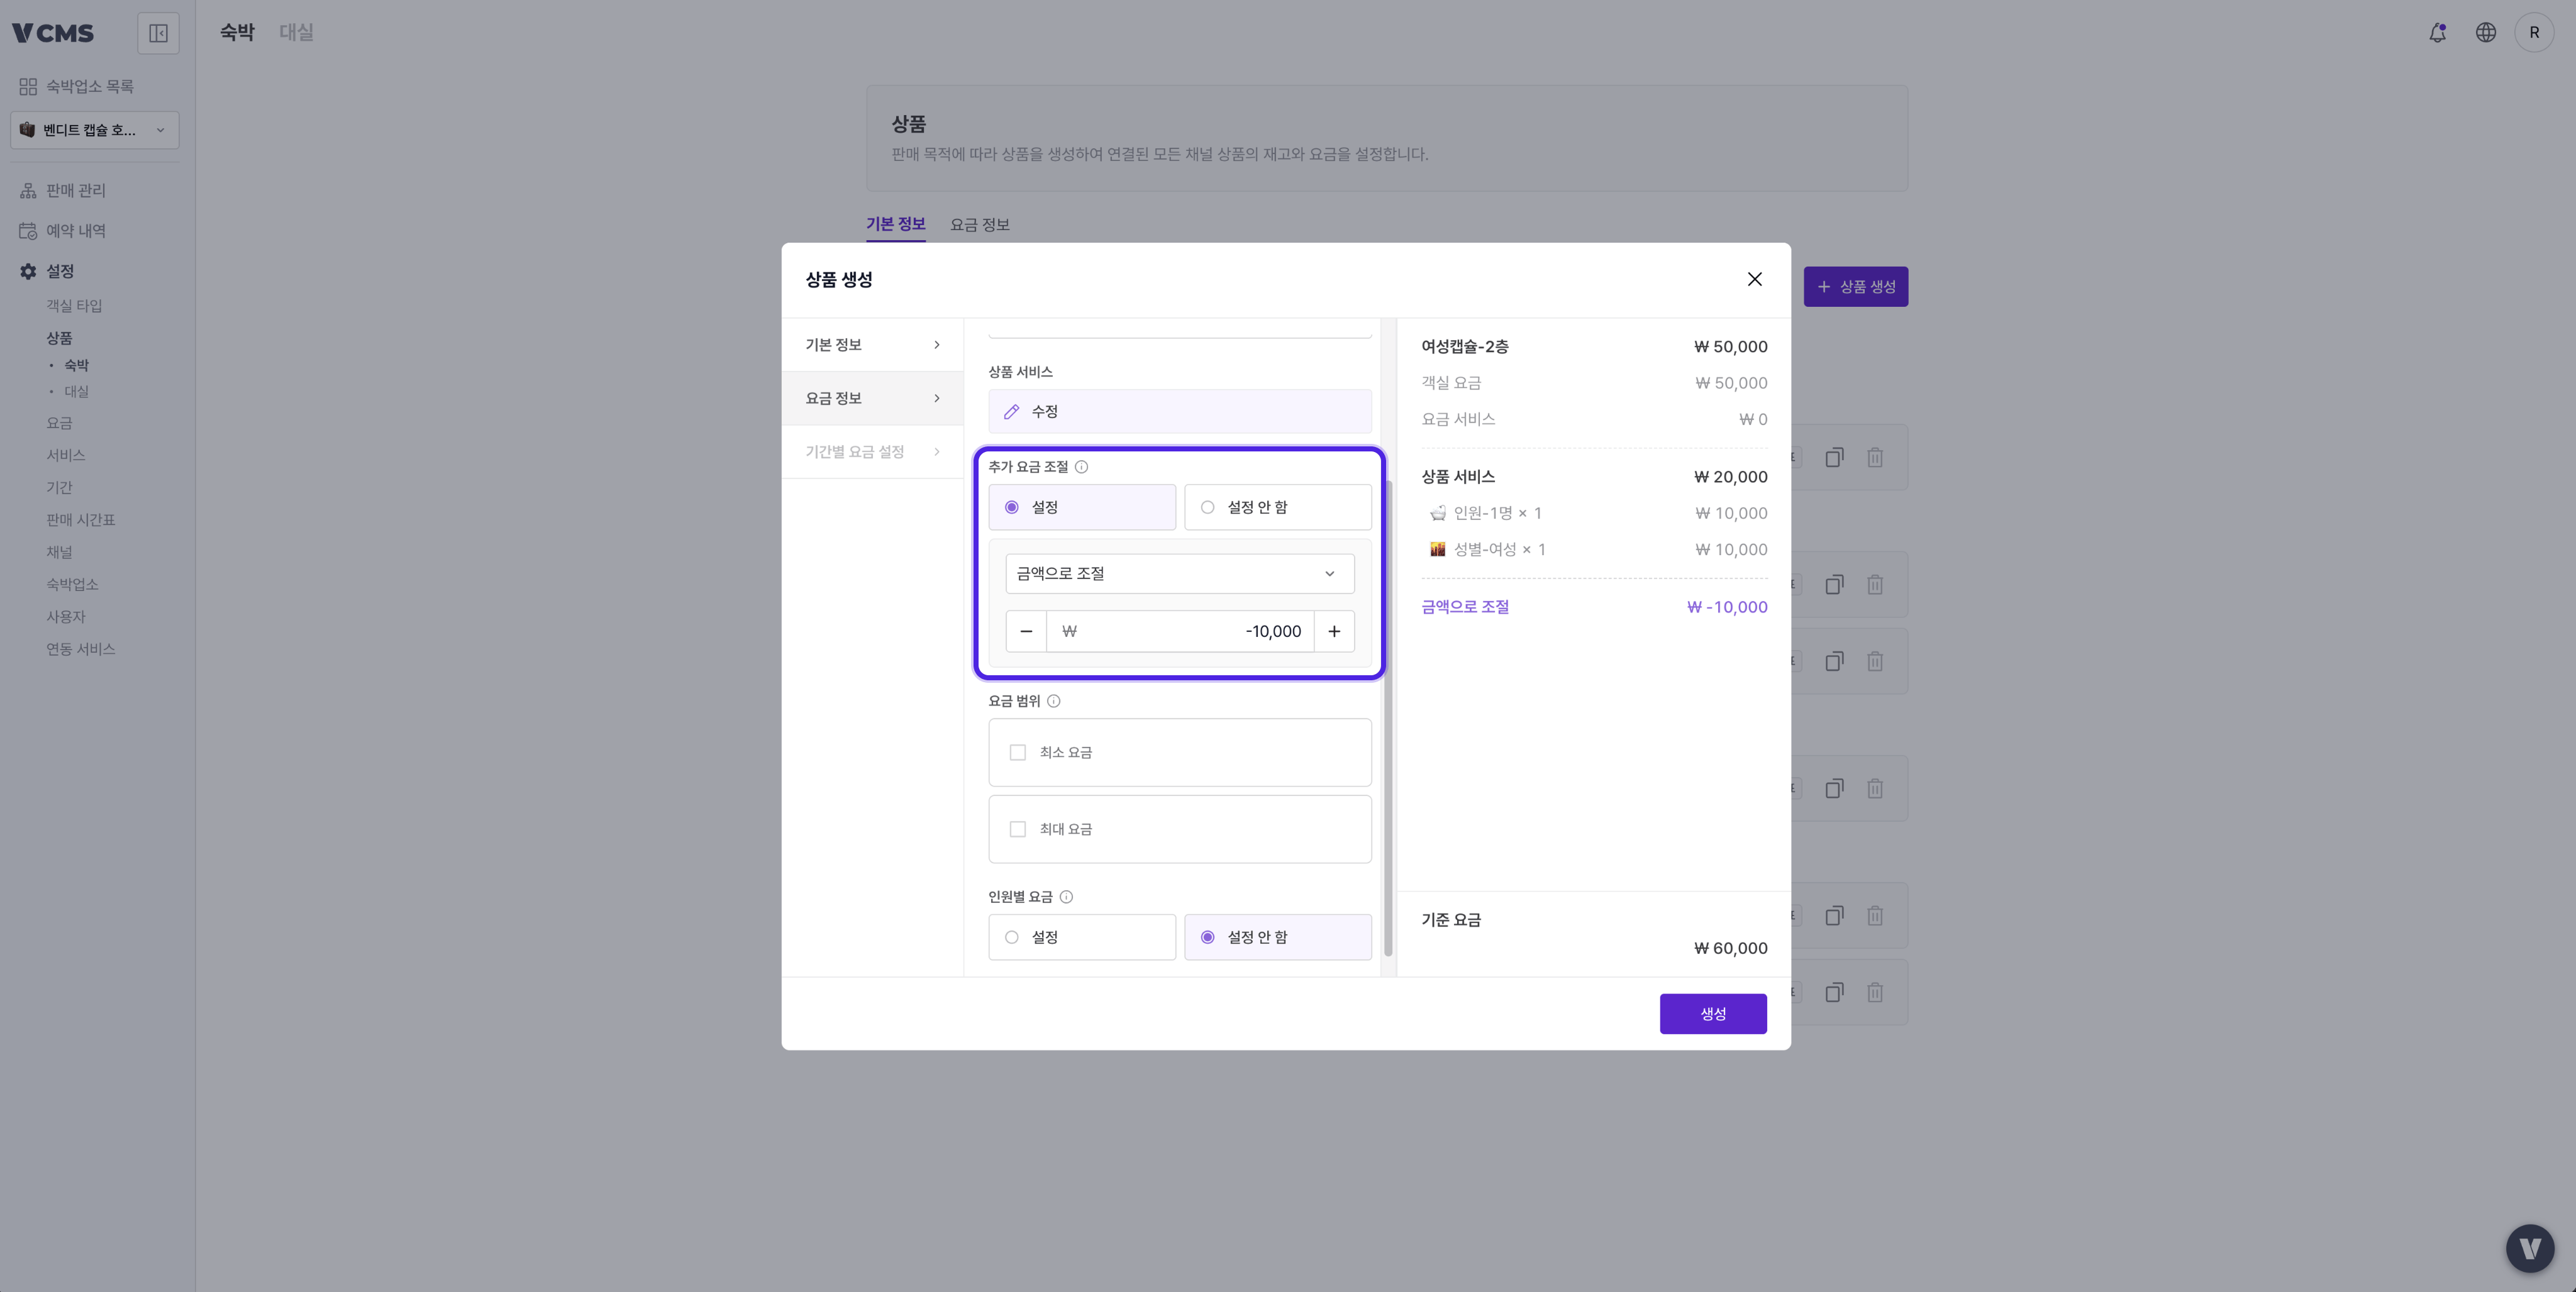2576x1292 pixels.
Task: Open the chat widget at the bottom right
Action: tap(2529, 1248)
